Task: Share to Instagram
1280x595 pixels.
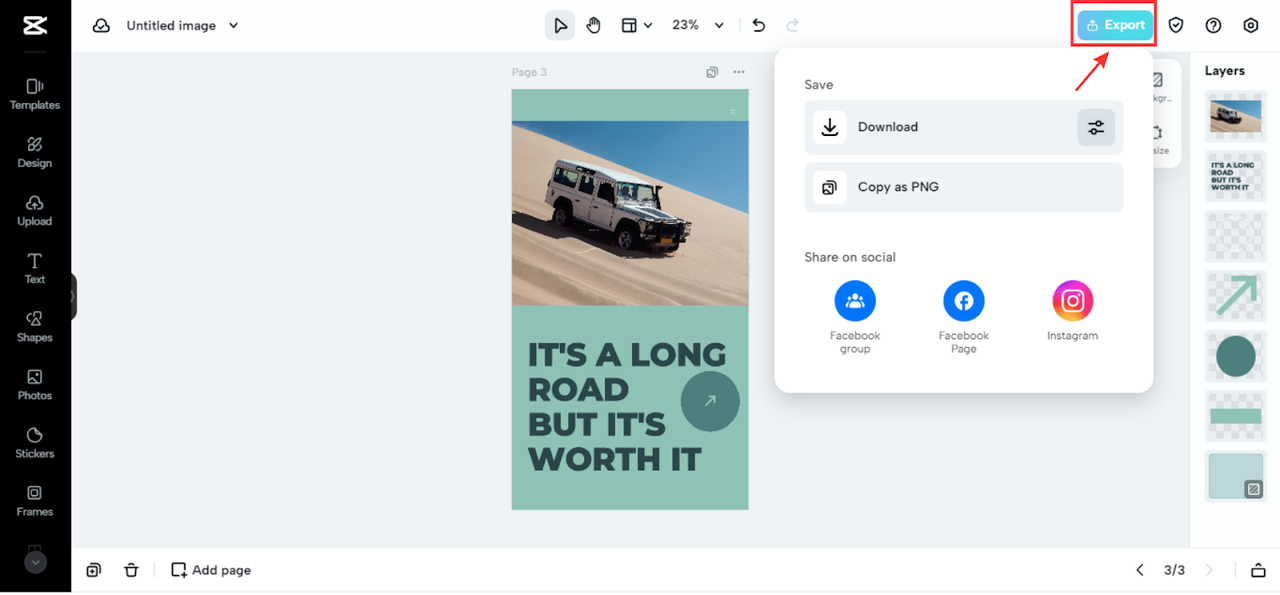Action: [1073, 311]
